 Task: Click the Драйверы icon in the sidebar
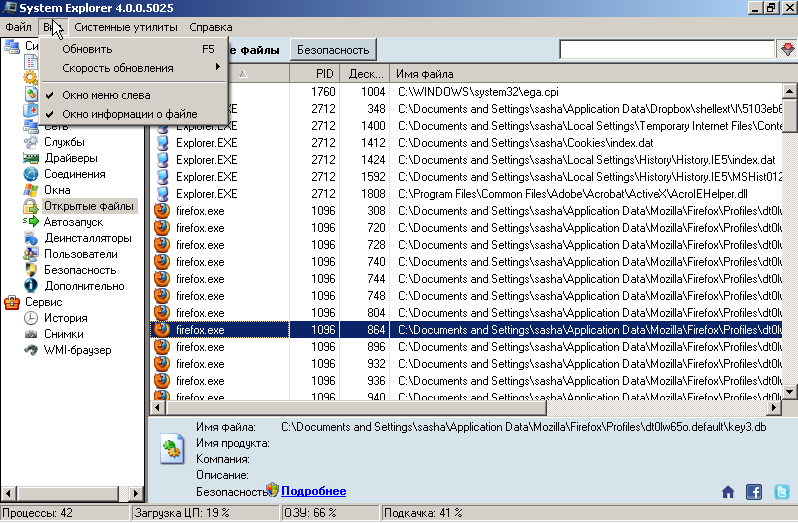(x=31, y=158)
